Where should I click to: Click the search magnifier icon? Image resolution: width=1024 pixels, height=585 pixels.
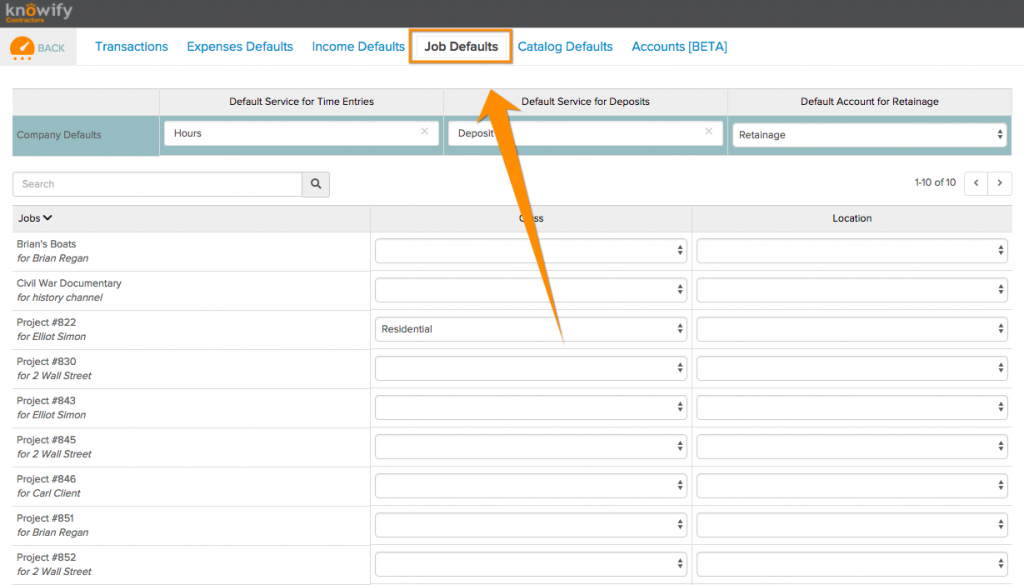point(315,184)
